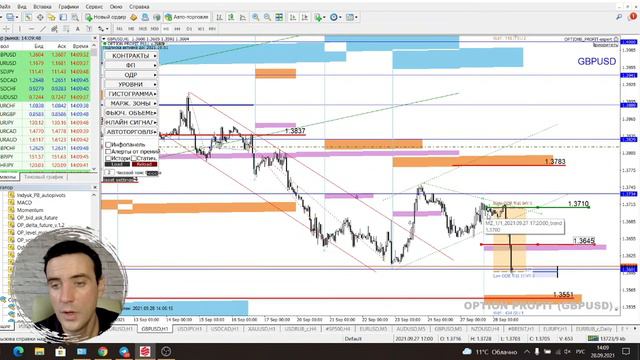Click the 1.2648 bid price cell

click(x=36, y=80)
